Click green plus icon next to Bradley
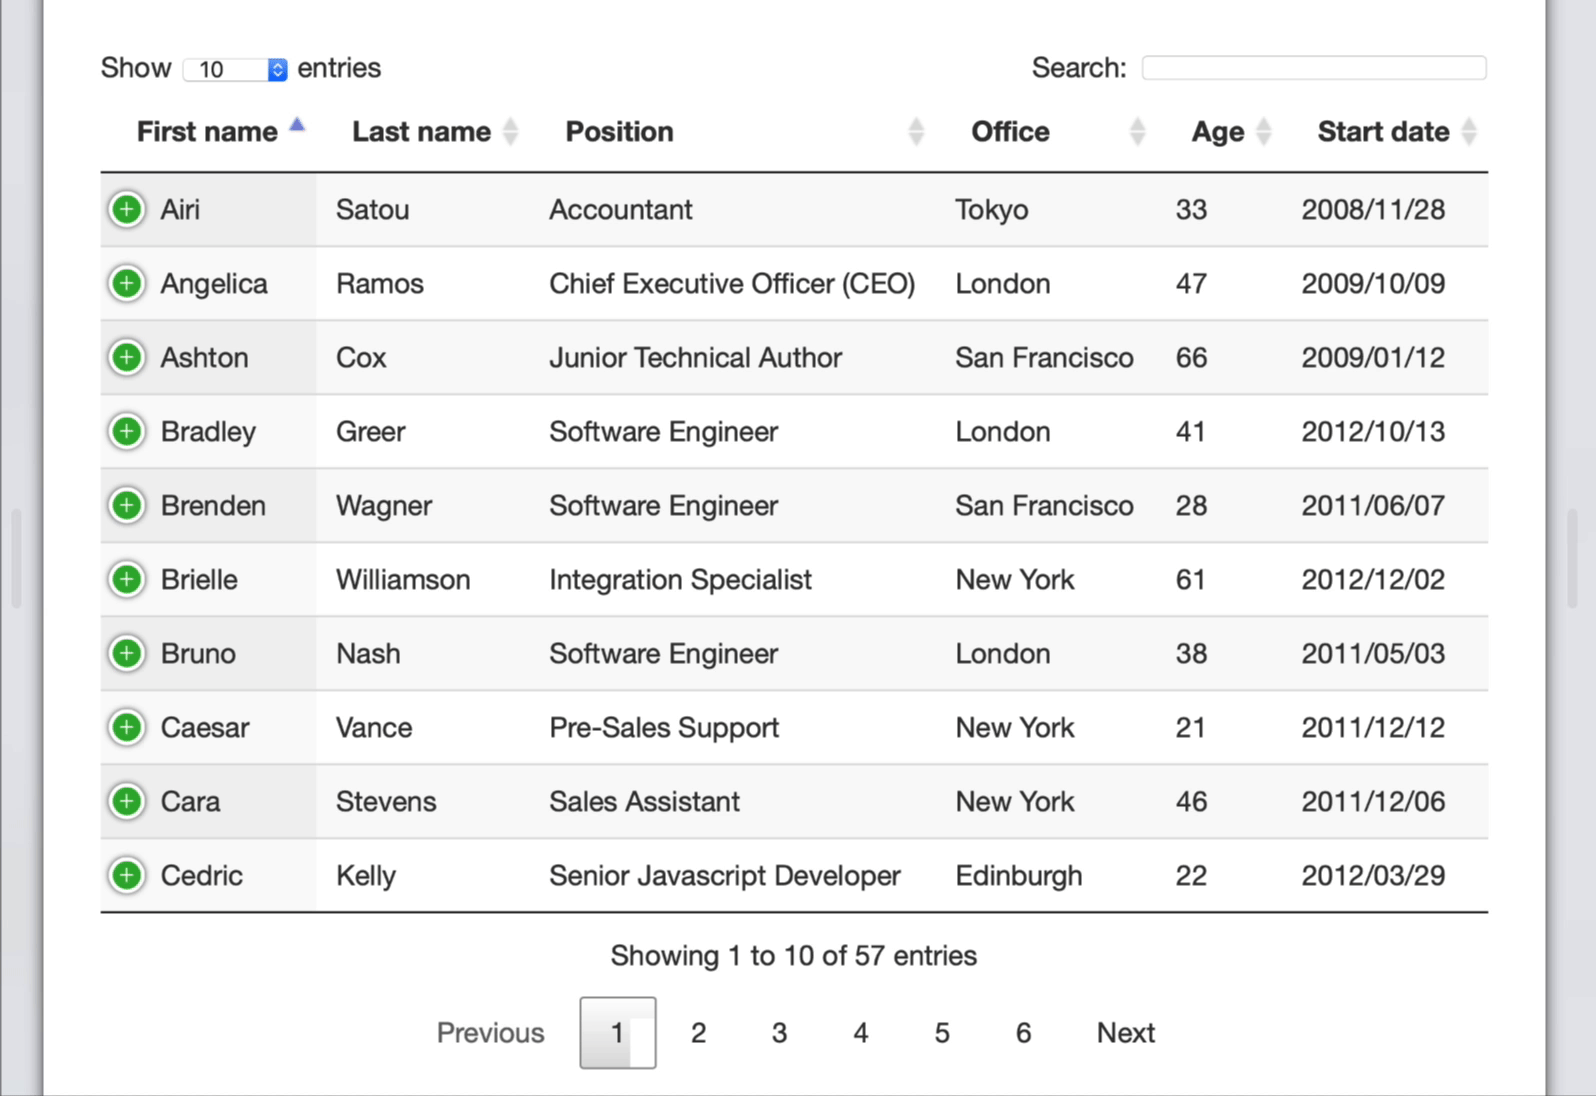Image resolution: width=1596 pixels, height=1096 pixels. tap(127, 432)
